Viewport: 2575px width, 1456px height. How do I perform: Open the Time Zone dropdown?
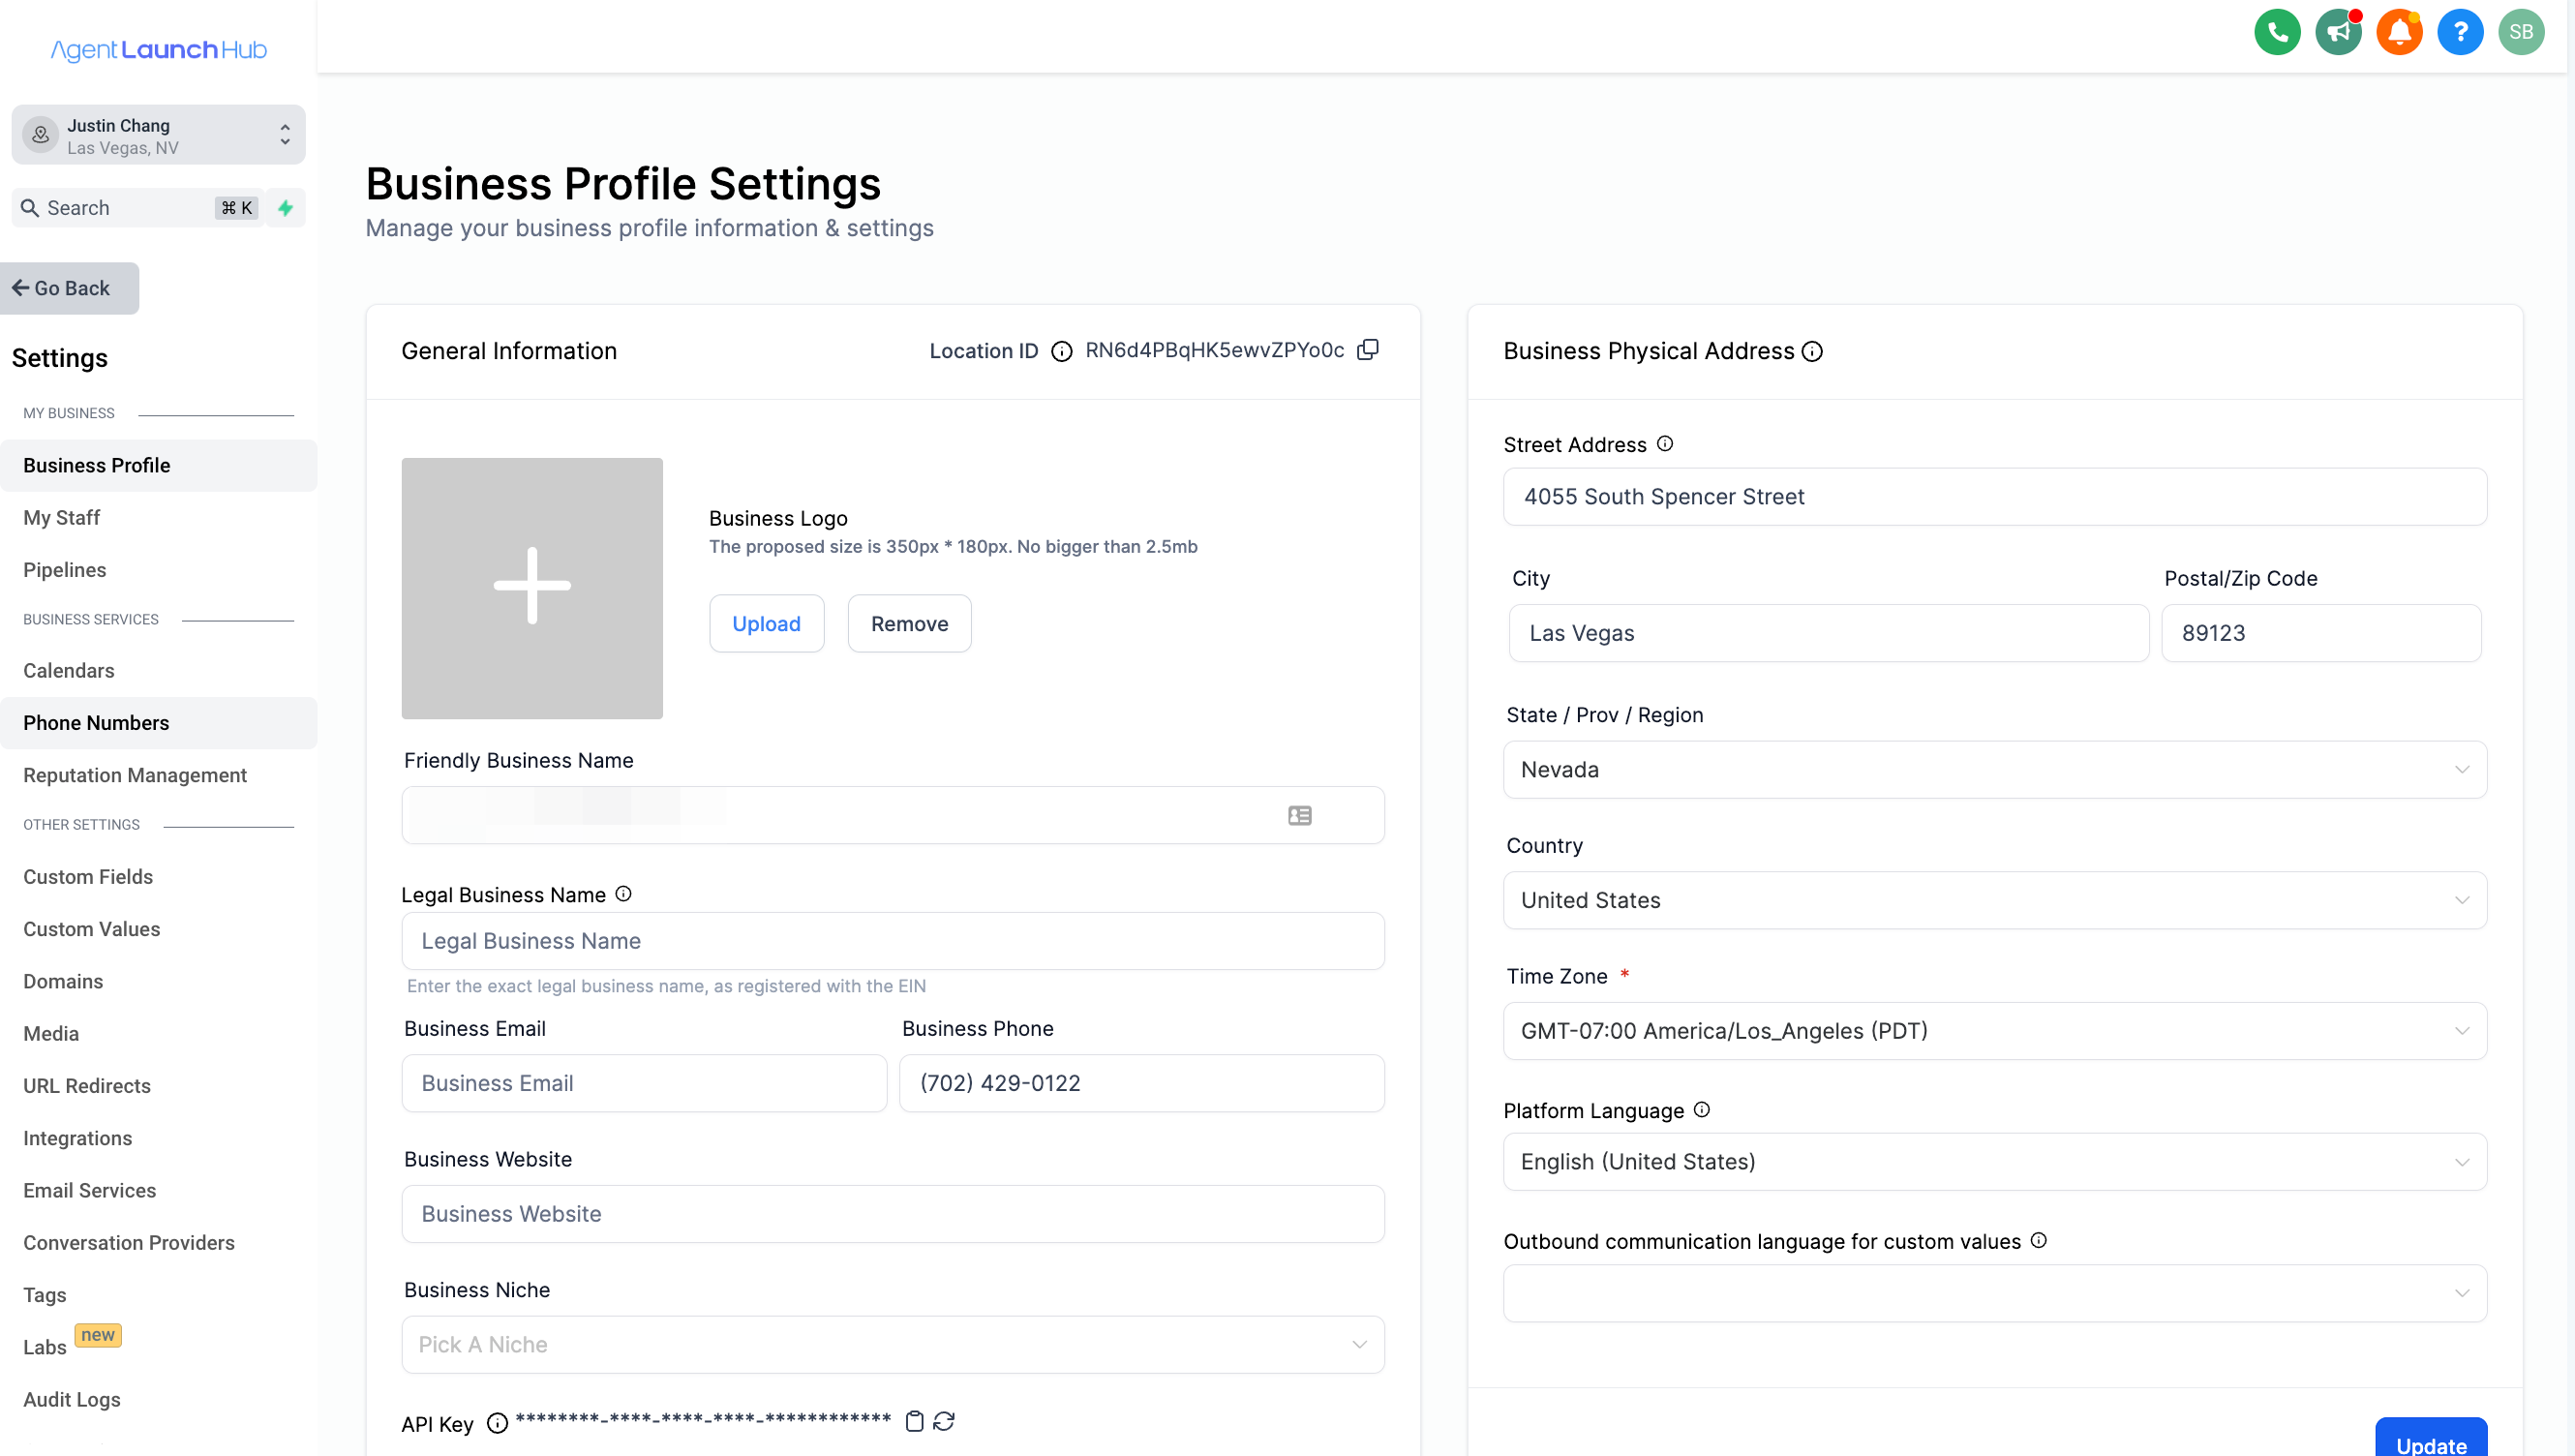[x=1994, y=1031]
